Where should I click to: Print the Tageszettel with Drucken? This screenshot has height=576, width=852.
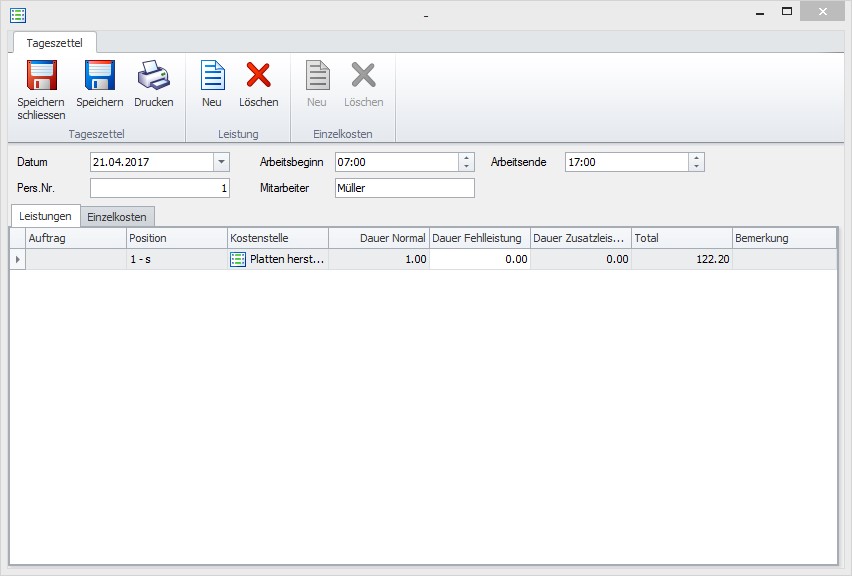point(154,77)
